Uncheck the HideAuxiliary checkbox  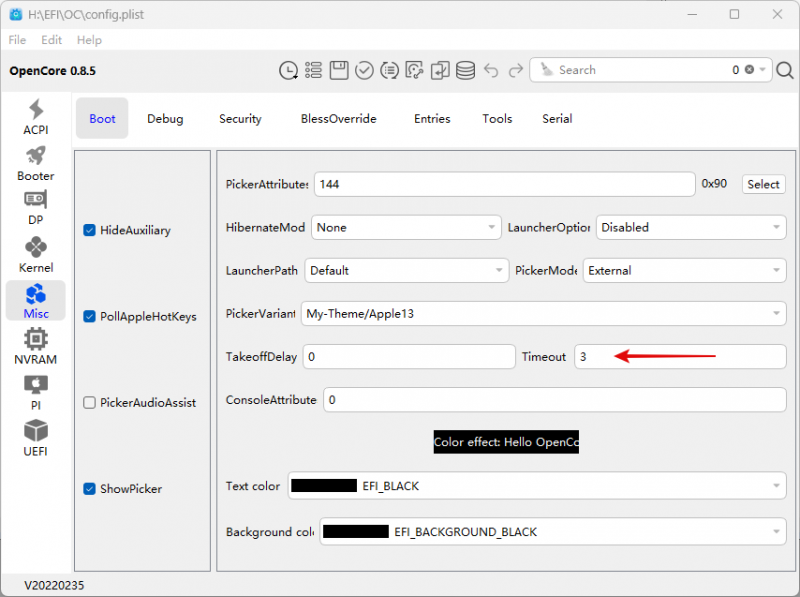89,230
